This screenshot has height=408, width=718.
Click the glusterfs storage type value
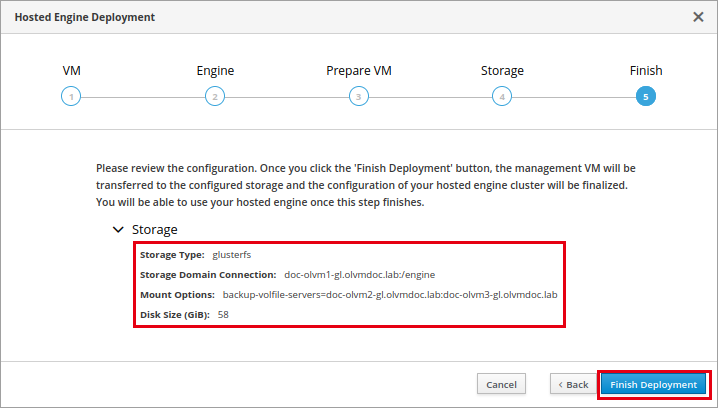232,255
